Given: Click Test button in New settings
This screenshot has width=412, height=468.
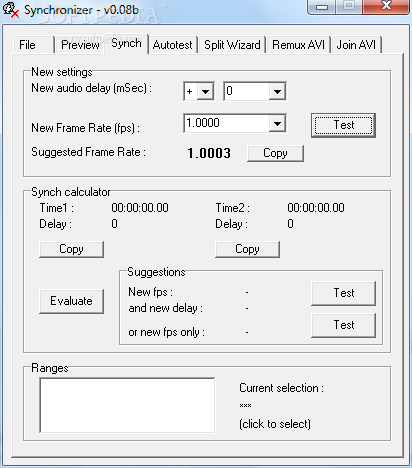Looking at the screenshot, I should point(343,125).
